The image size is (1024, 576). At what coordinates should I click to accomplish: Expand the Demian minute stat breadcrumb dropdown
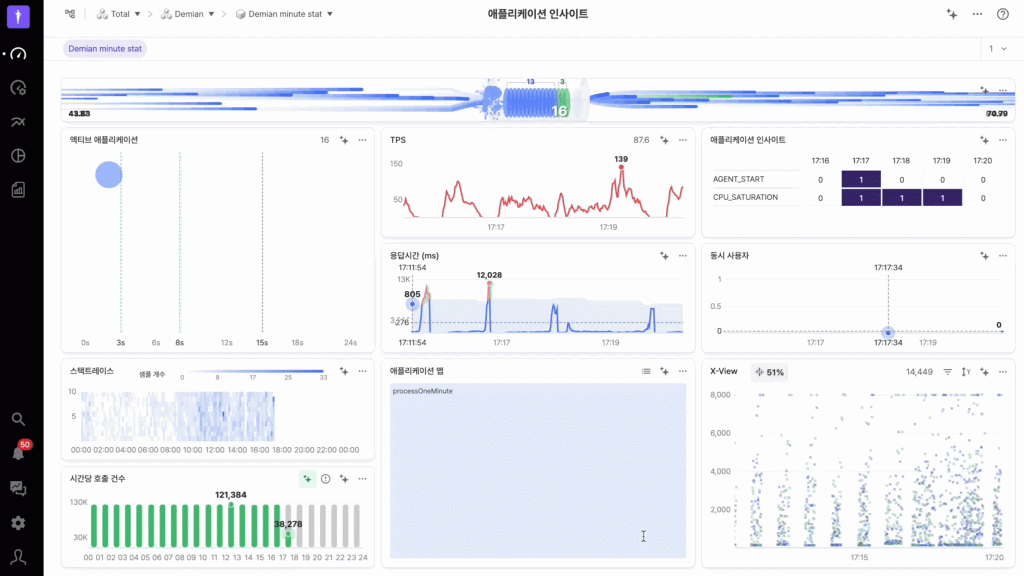283,14
